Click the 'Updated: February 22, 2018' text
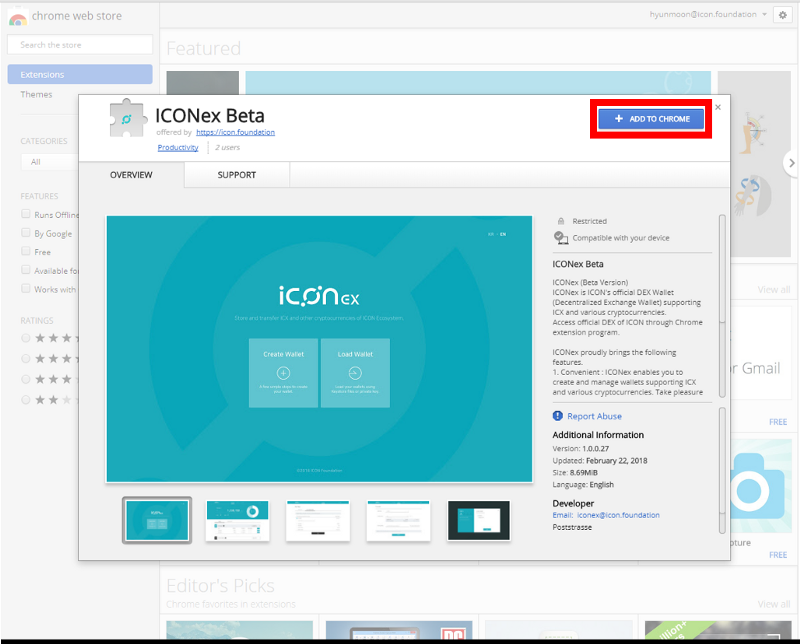This screenshot has height=644, width=800. pyautogui.click(x=600, y=461)
